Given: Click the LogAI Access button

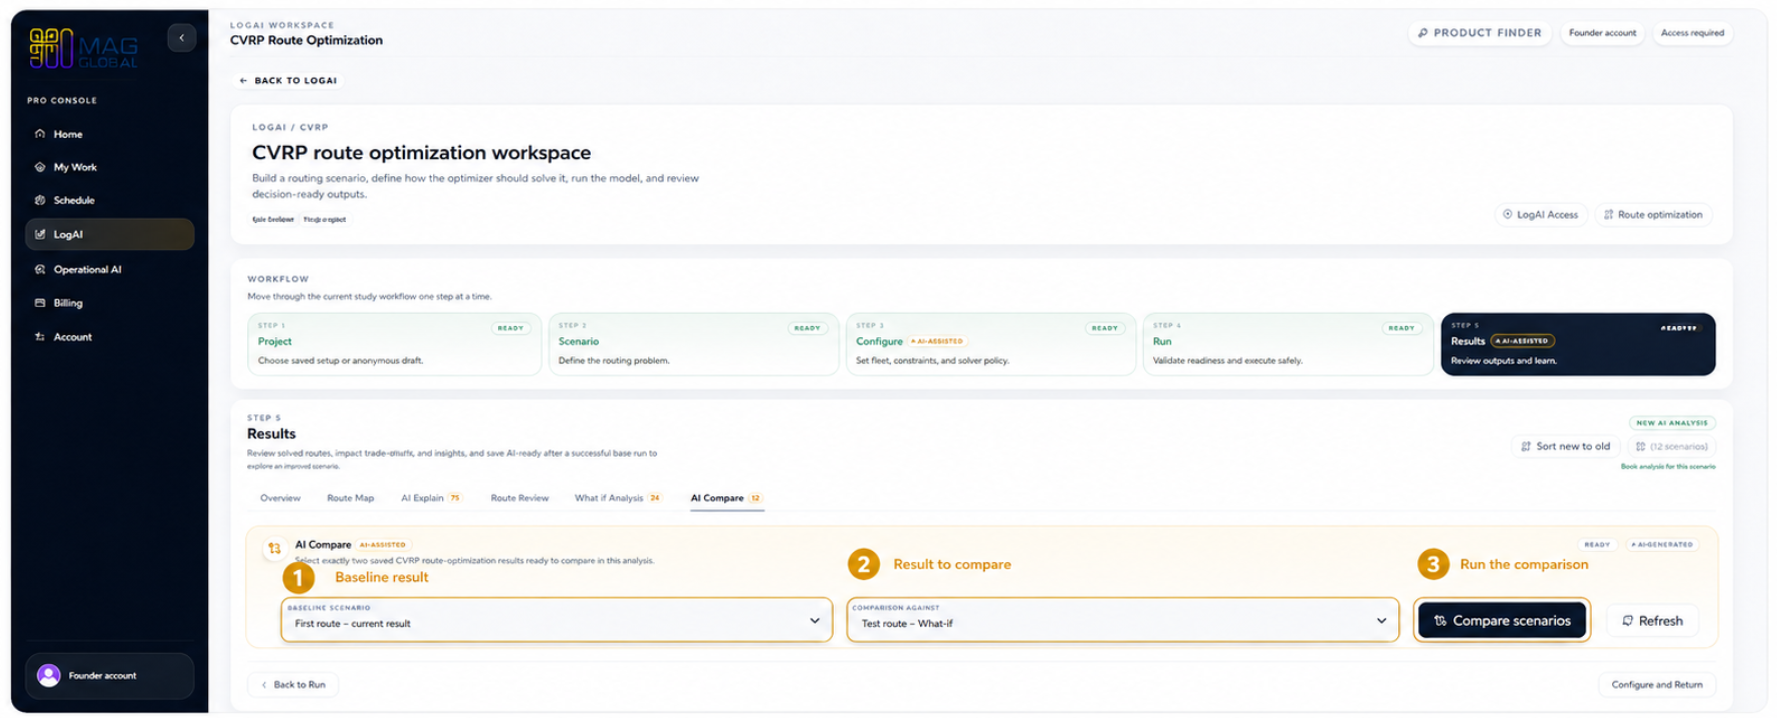Looking at the screenshot, I should pyautogui.click(x=1541, y=215).
